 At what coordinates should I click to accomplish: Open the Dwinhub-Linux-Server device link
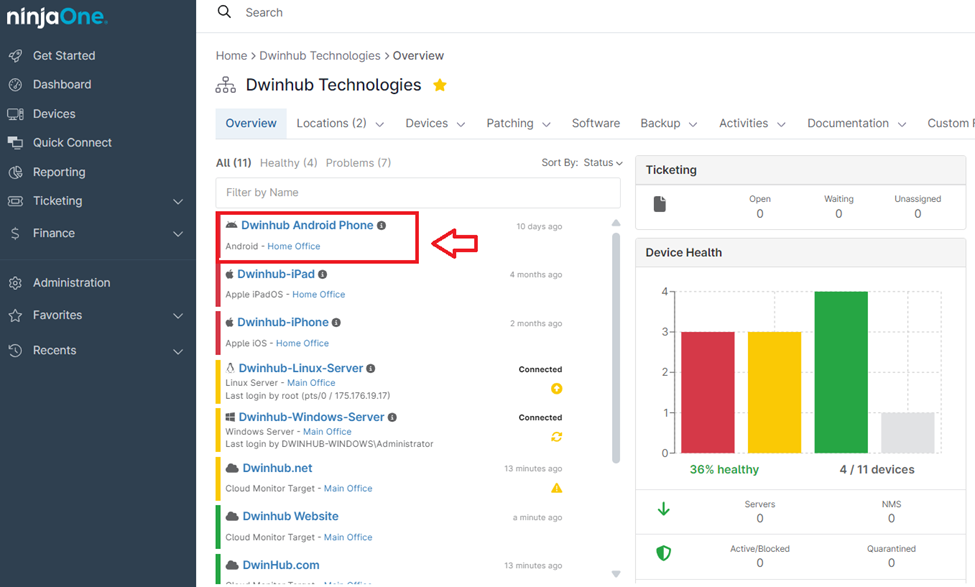(300, 368)
